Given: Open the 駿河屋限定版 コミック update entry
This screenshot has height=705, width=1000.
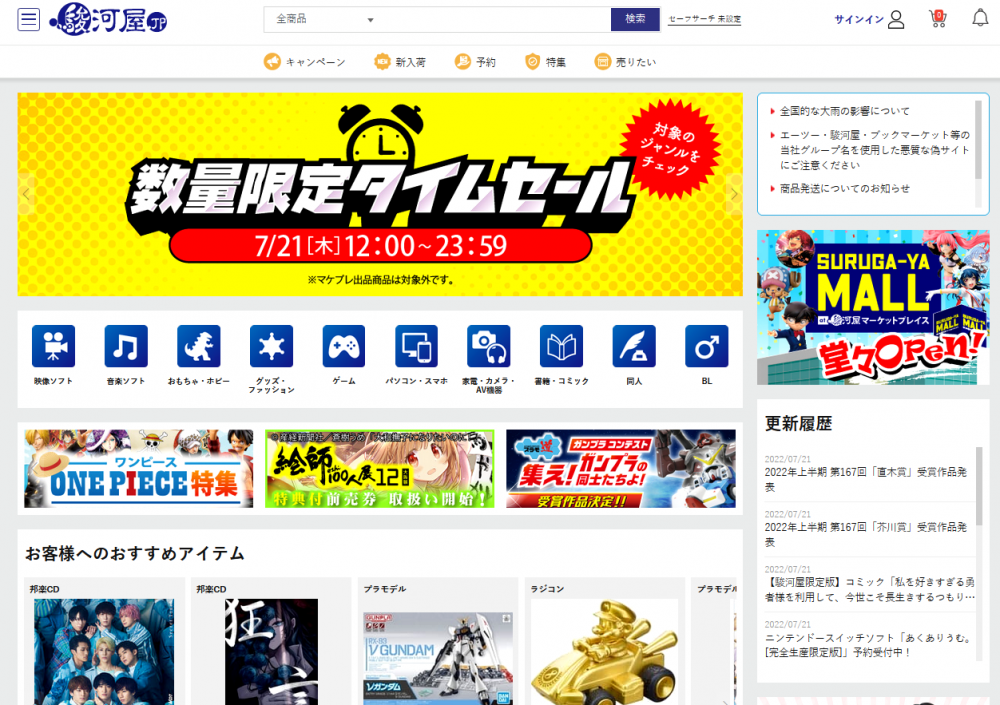Looking at the screenshot, I should 869,590.
